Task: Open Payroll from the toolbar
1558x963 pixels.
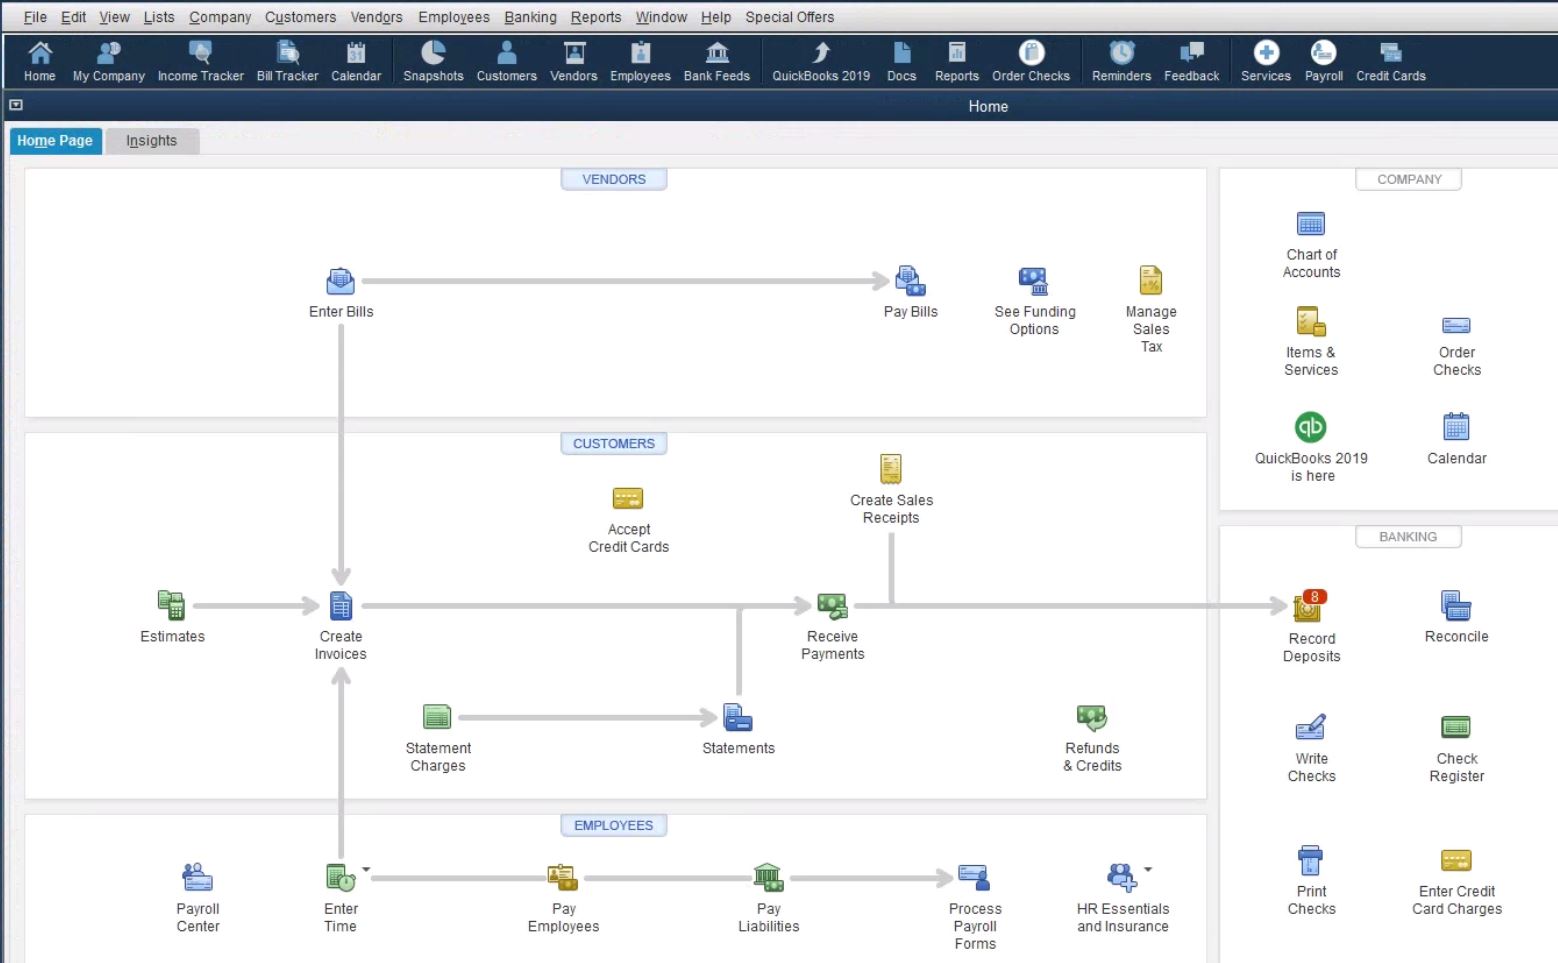Action: point(1323,61)
